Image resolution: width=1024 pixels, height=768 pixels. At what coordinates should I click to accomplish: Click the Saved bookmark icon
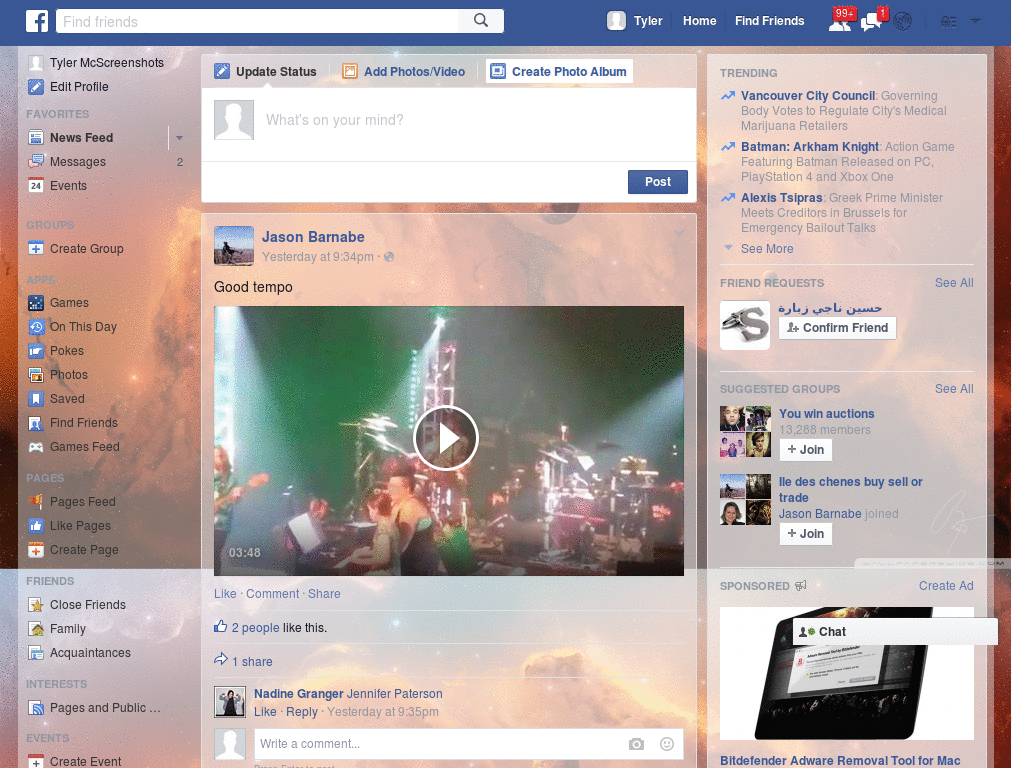point(36,399)
